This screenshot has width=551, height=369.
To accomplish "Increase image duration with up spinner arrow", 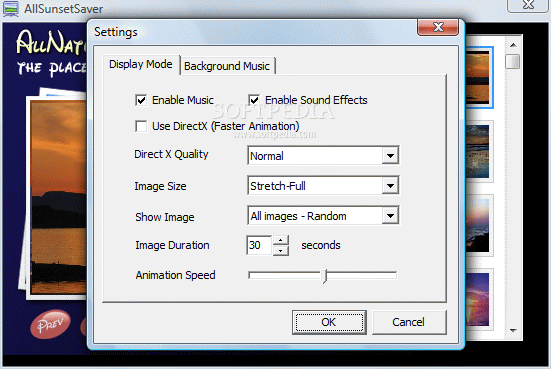I will pos(280,240).
